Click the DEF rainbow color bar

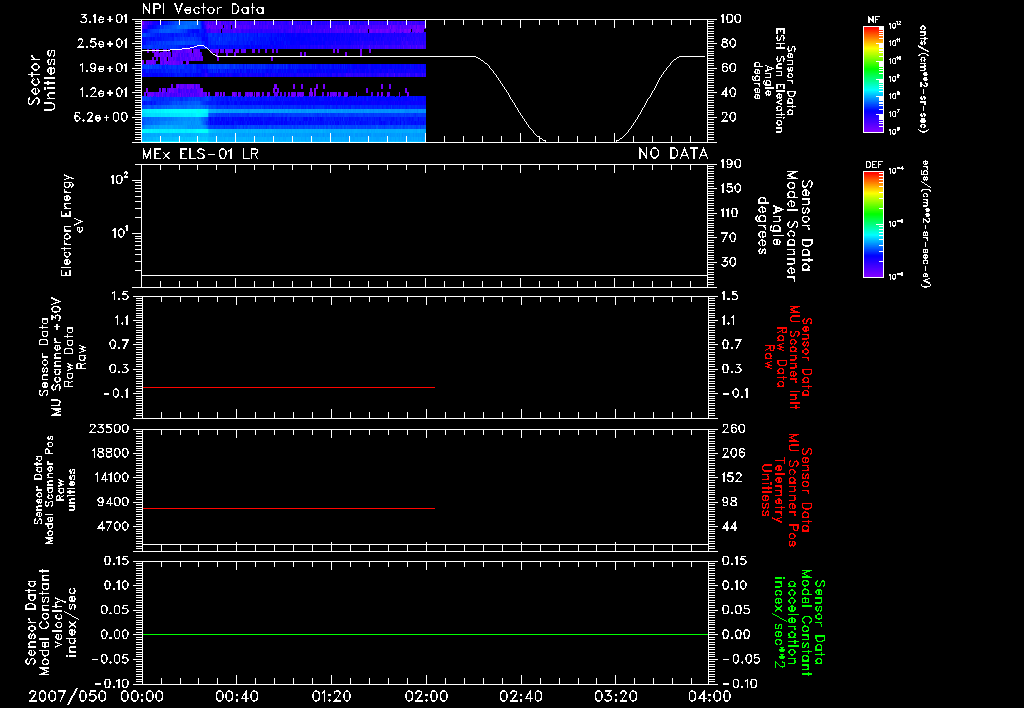[873, 224]
